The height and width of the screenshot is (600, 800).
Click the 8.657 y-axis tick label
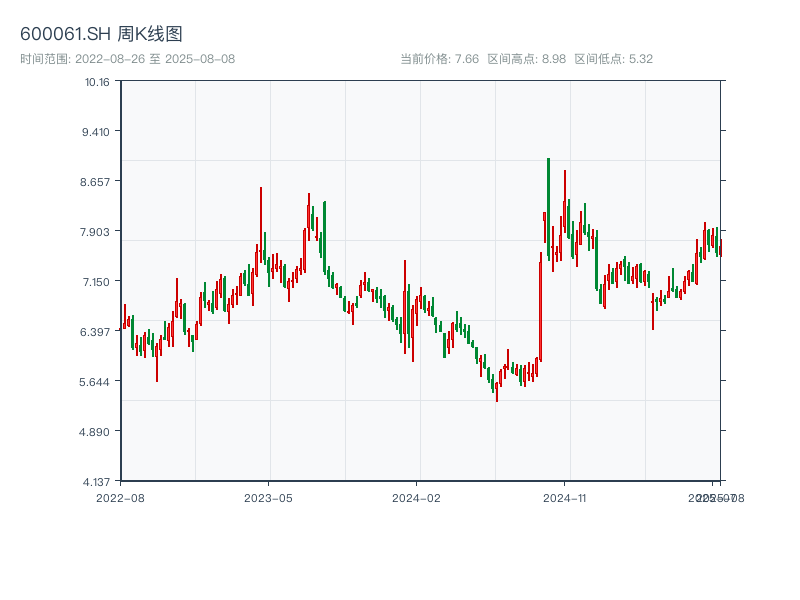[96, 182]
